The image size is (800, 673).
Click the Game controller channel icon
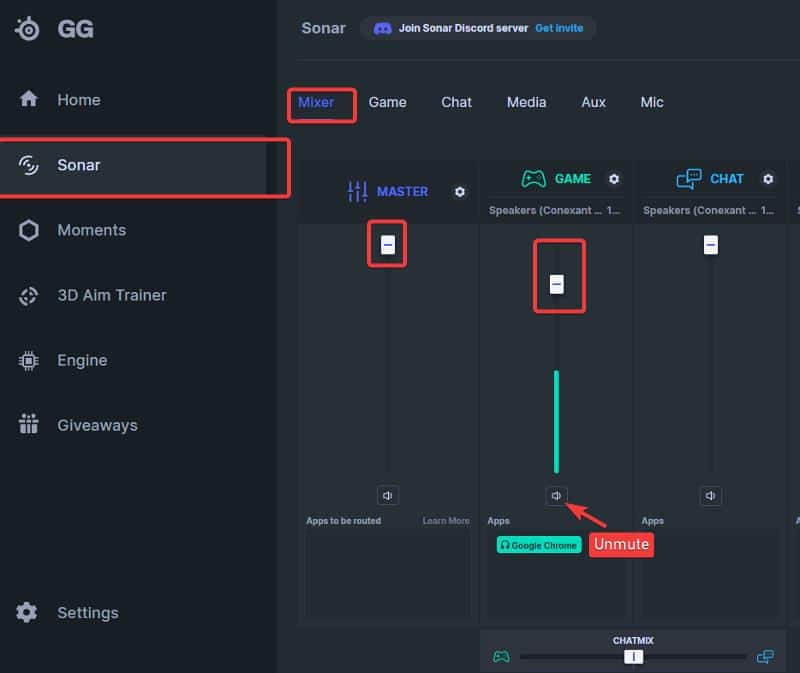533,179
